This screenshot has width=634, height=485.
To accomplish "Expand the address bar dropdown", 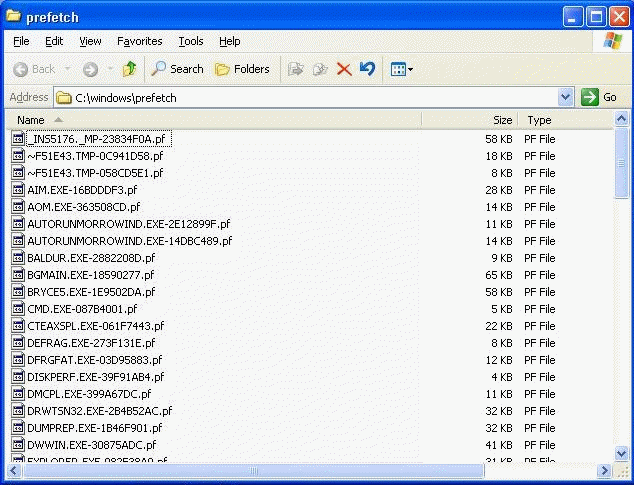I will pyautogui.click(x=565, y=97).
